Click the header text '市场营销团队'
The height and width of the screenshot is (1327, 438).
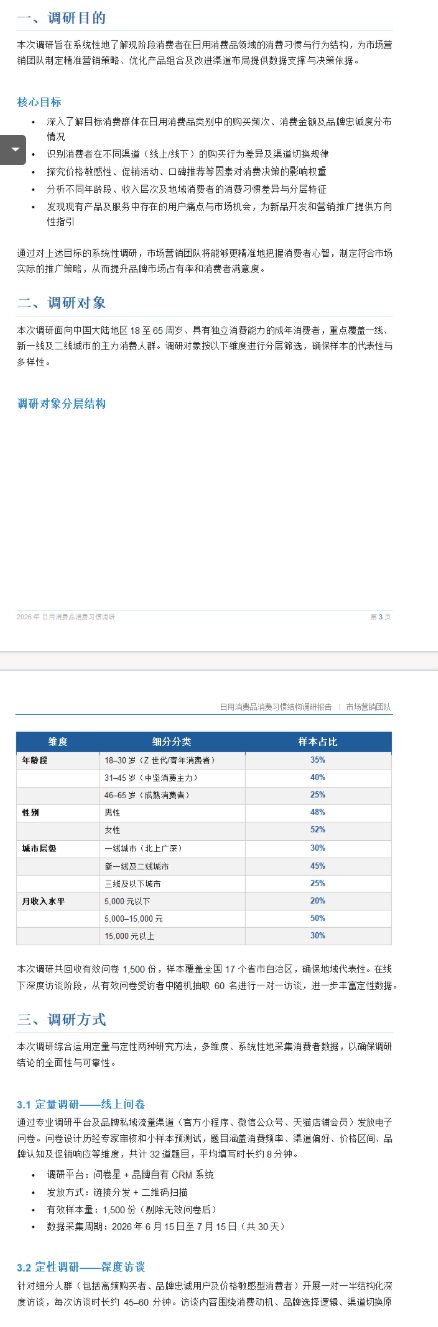[x=369, y=706]
